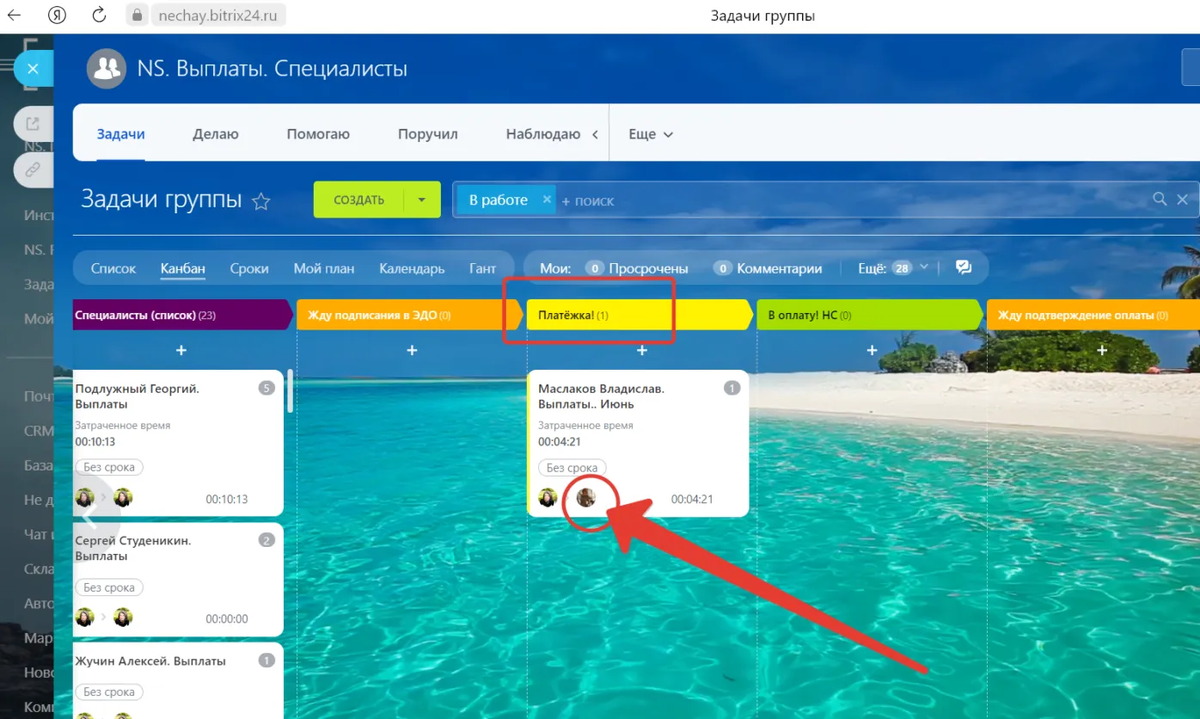Open the Сроки view

(249, 268)
